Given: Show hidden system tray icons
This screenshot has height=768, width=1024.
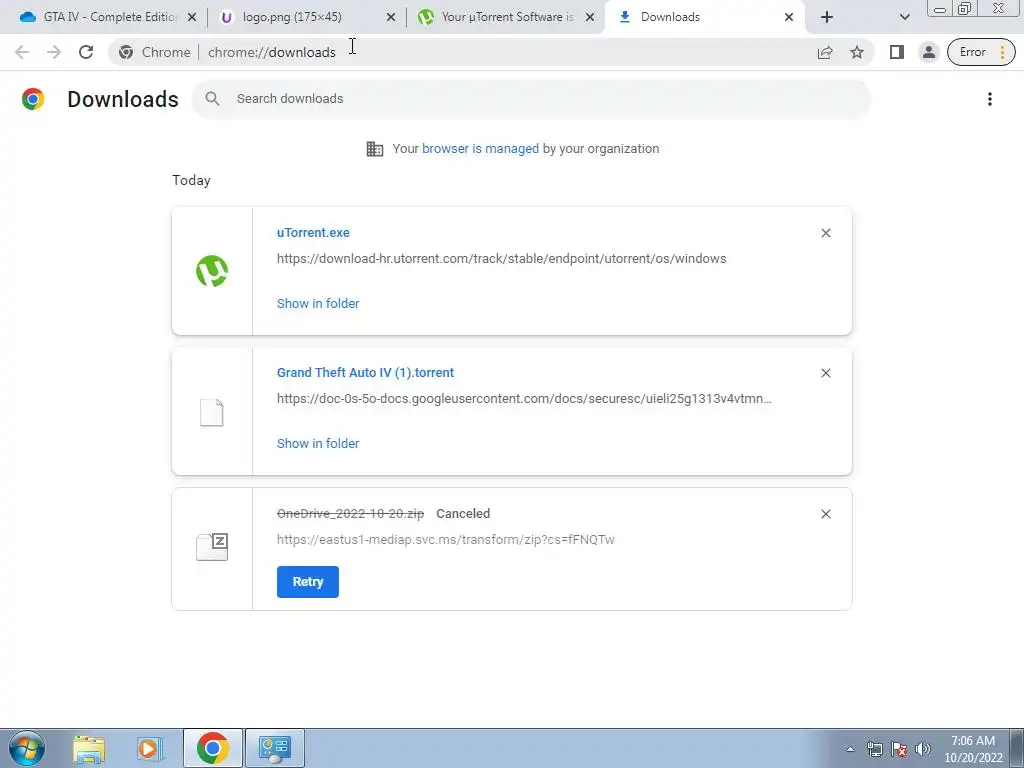Looking at the screenshot, I should pyautogui.click(x=850, y=749).
